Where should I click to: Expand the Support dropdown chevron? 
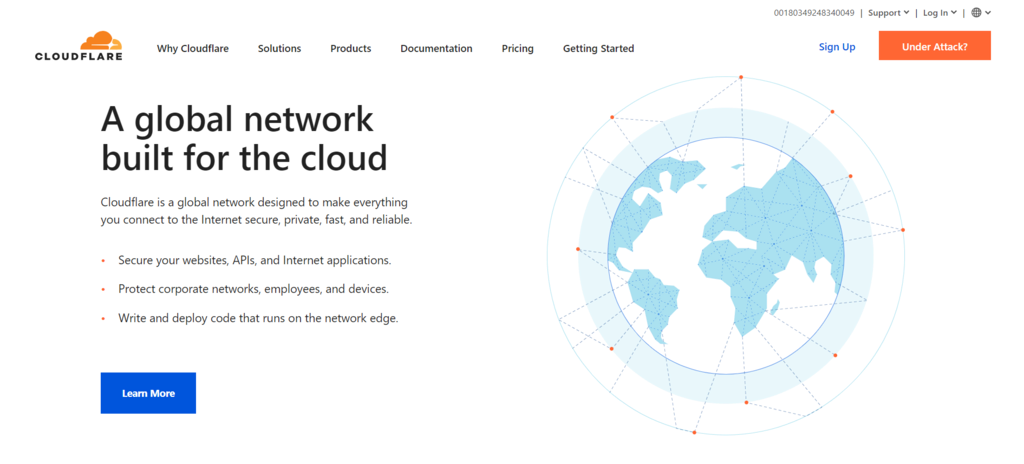906,12
